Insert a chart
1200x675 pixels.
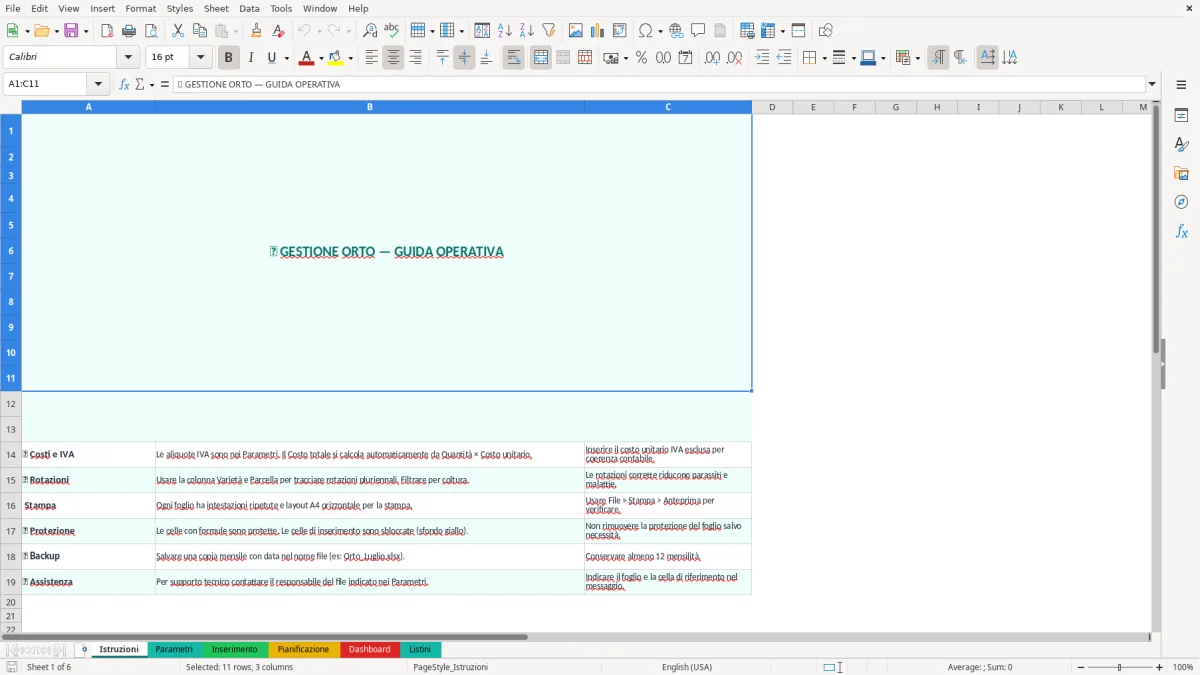point(598,31)
